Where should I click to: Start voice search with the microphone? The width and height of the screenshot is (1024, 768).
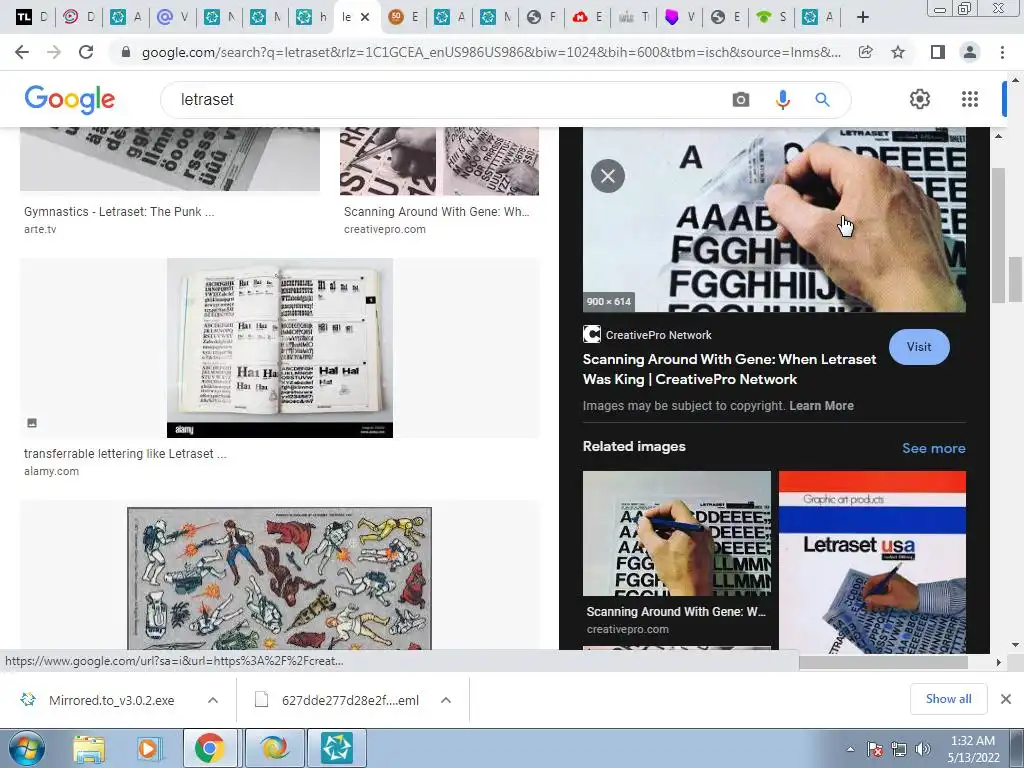(782, 100)
